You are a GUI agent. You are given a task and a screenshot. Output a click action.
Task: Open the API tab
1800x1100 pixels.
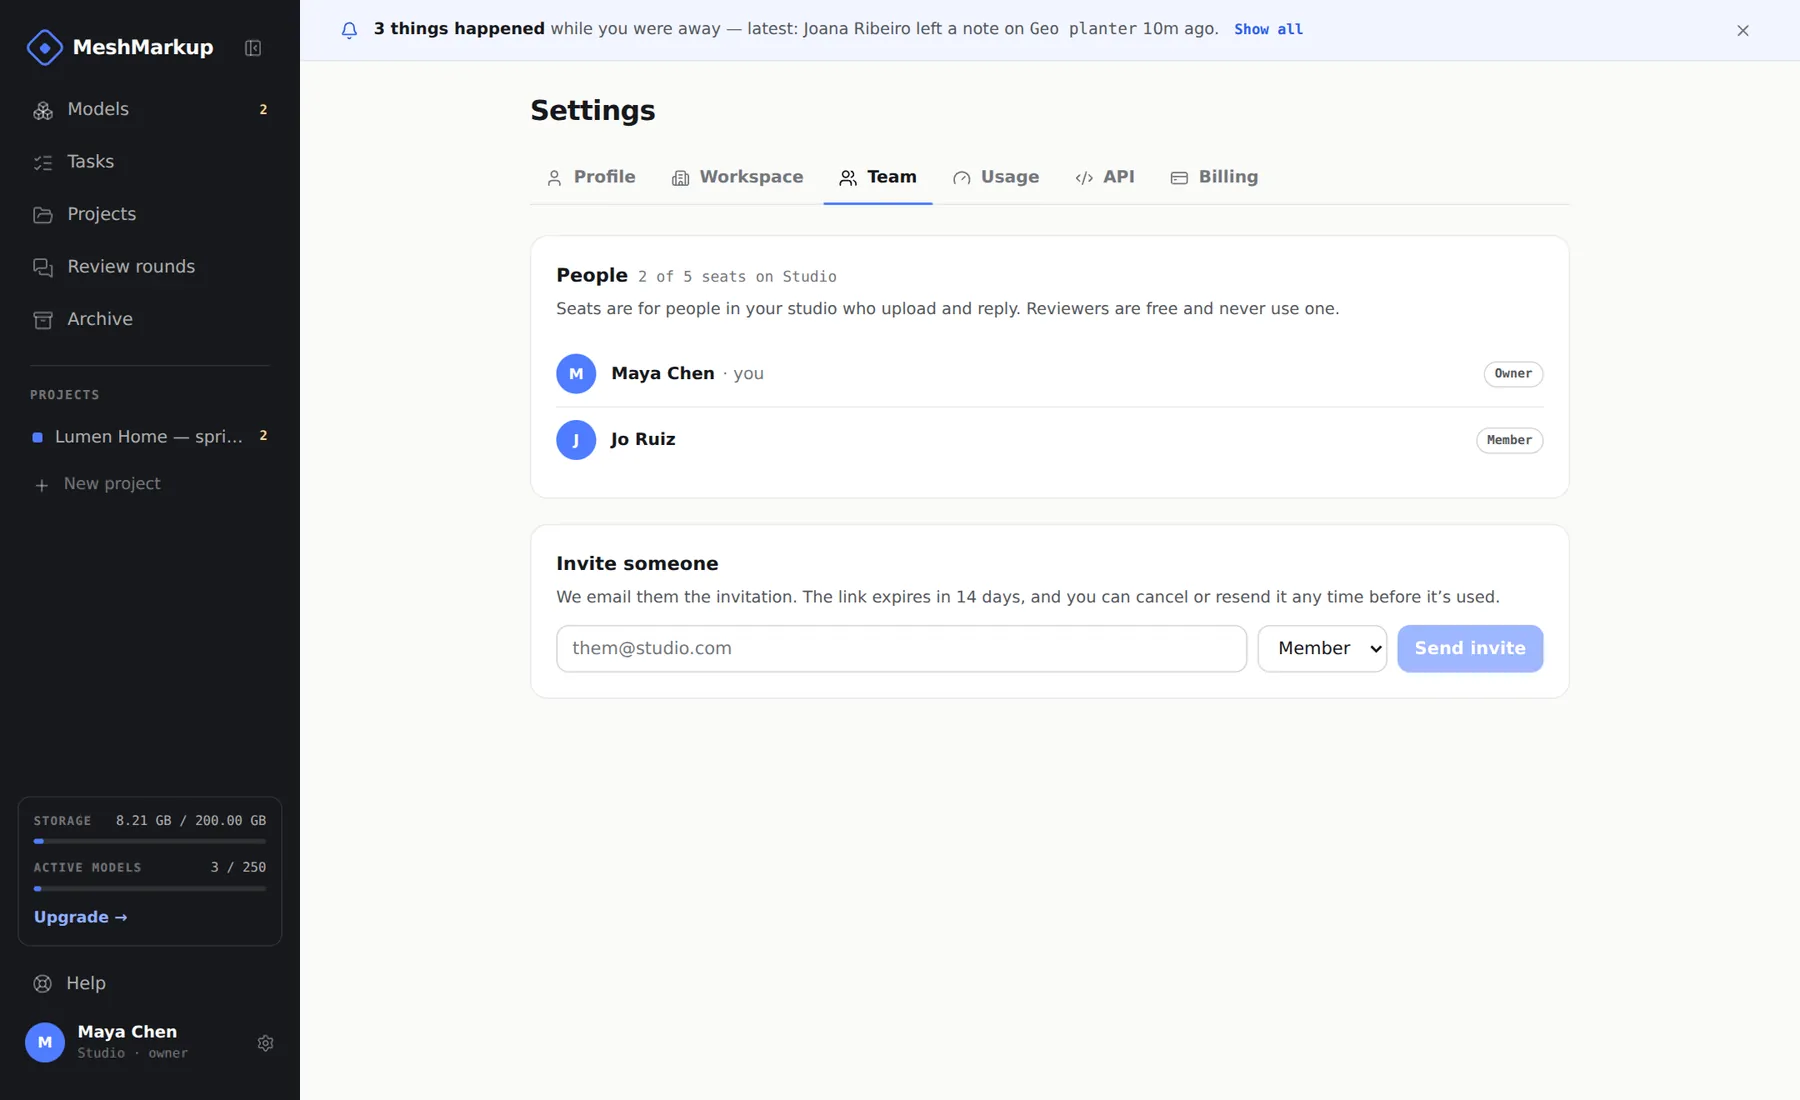click(1105, 177)
